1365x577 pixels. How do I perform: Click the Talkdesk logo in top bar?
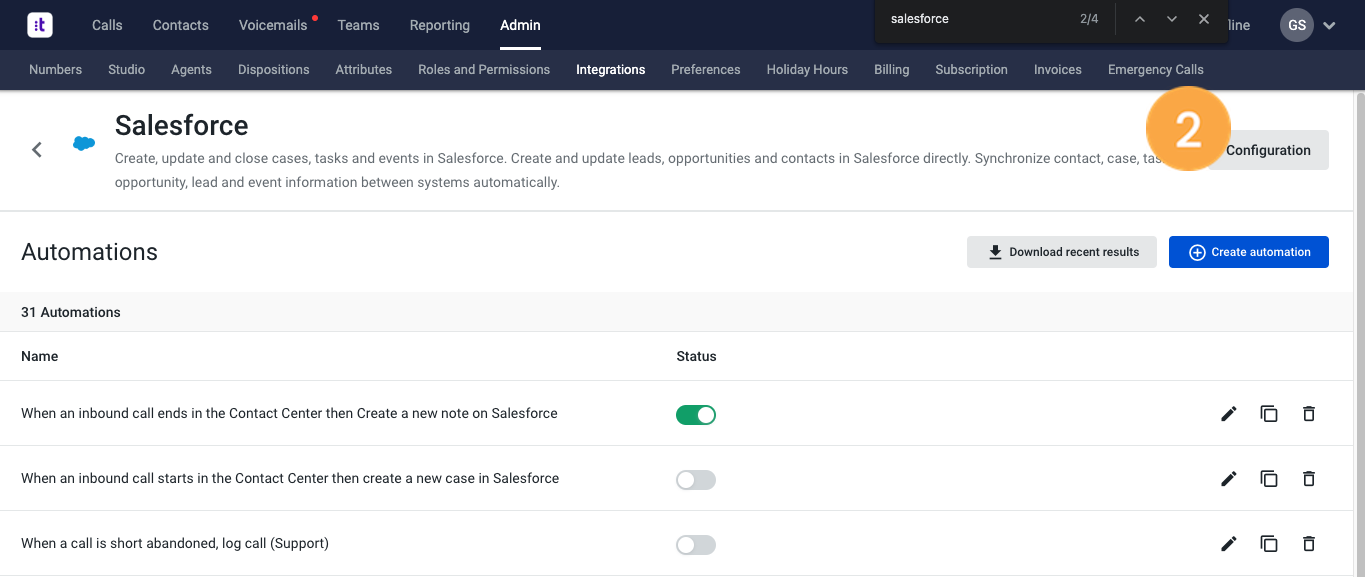(x=40, y=25)
